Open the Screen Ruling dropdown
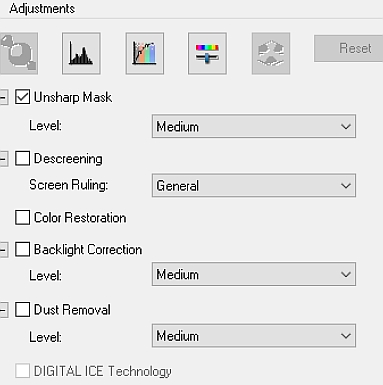 [254, 185]
